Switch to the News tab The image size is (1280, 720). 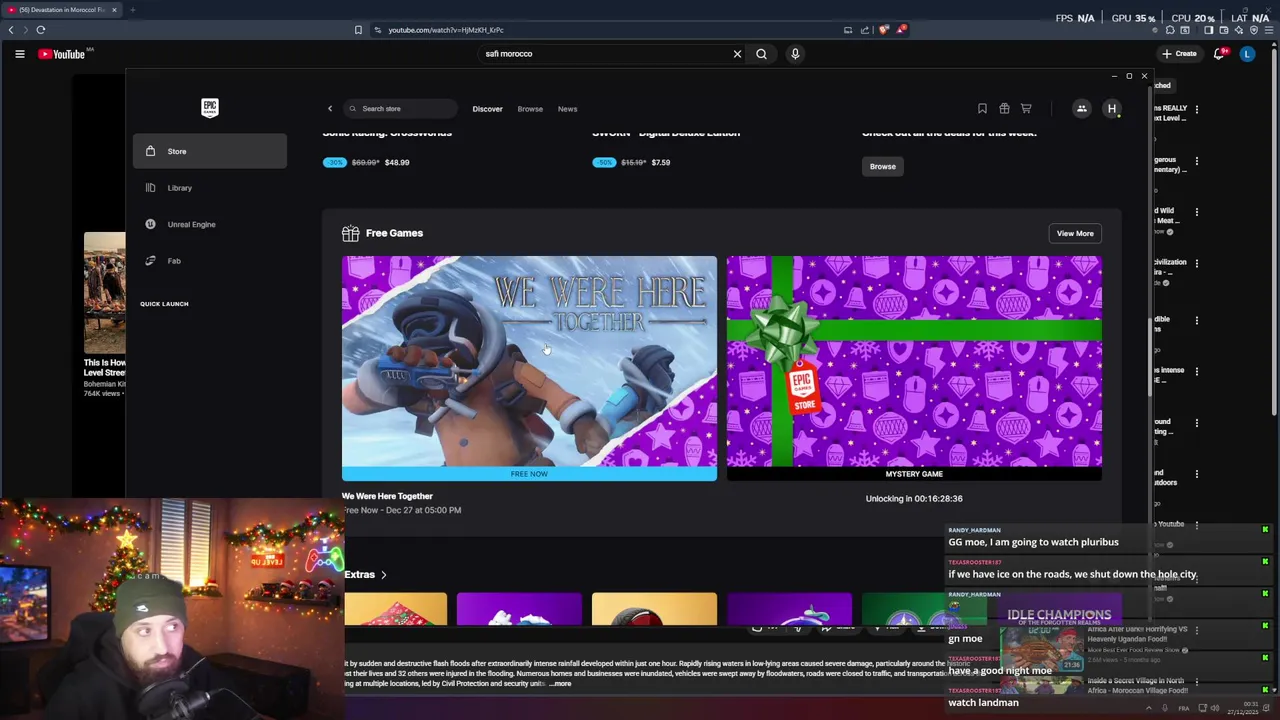[x=567, y=108]
